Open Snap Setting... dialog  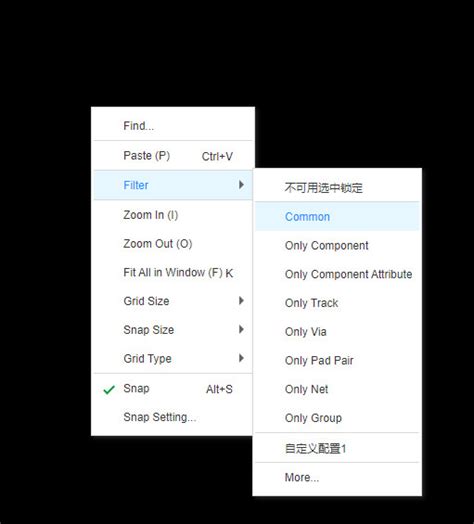pyautogui.click(x=173, y=417)
